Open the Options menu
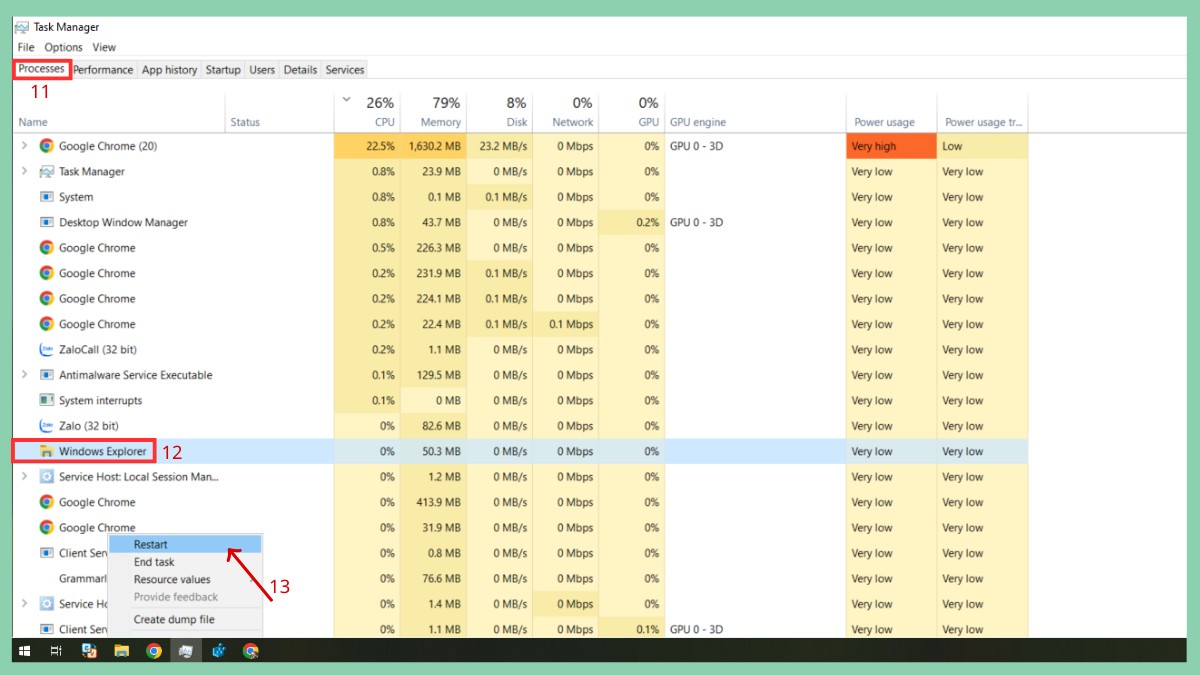This screenshot has width=1200, height=675. click(x=62, y=47)
